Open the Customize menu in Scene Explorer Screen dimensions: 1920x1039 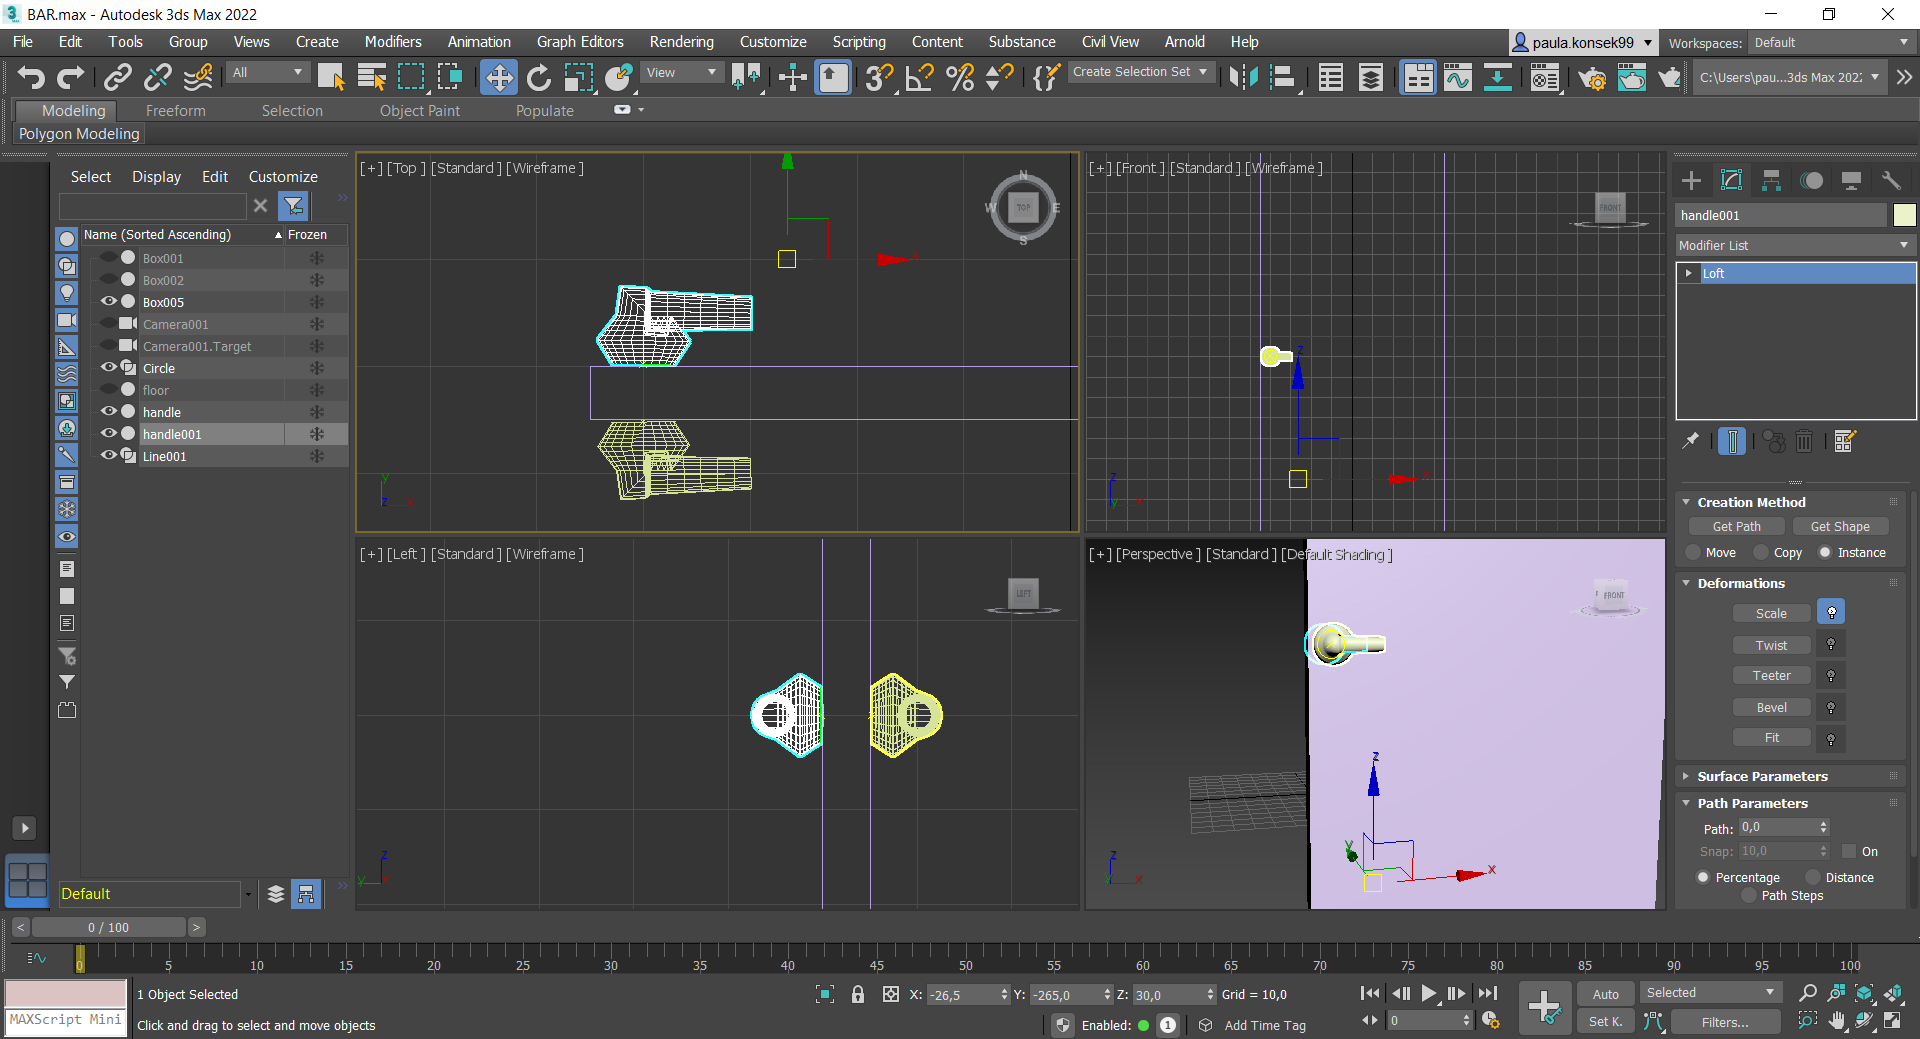tap(283, 177)
